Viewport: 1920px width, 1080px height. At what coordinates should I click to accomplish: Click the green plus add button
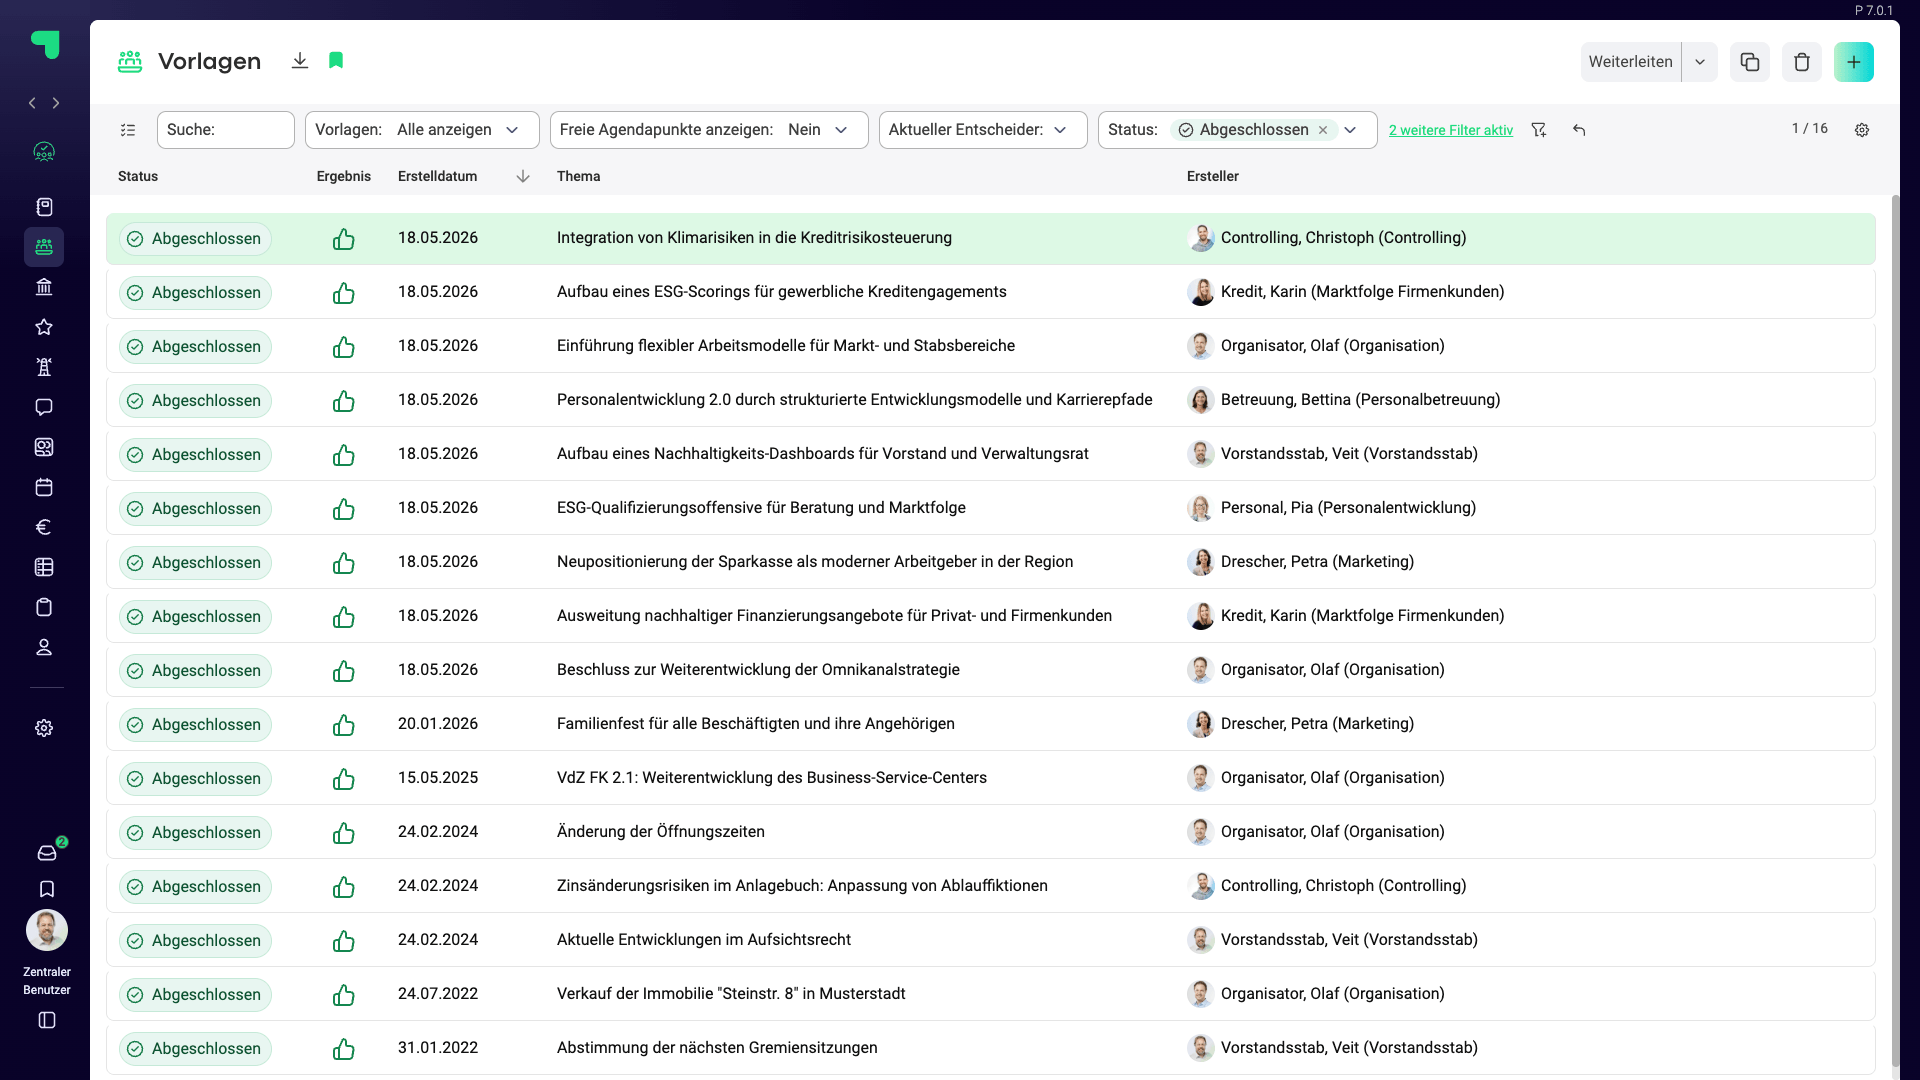point(1854,62)
